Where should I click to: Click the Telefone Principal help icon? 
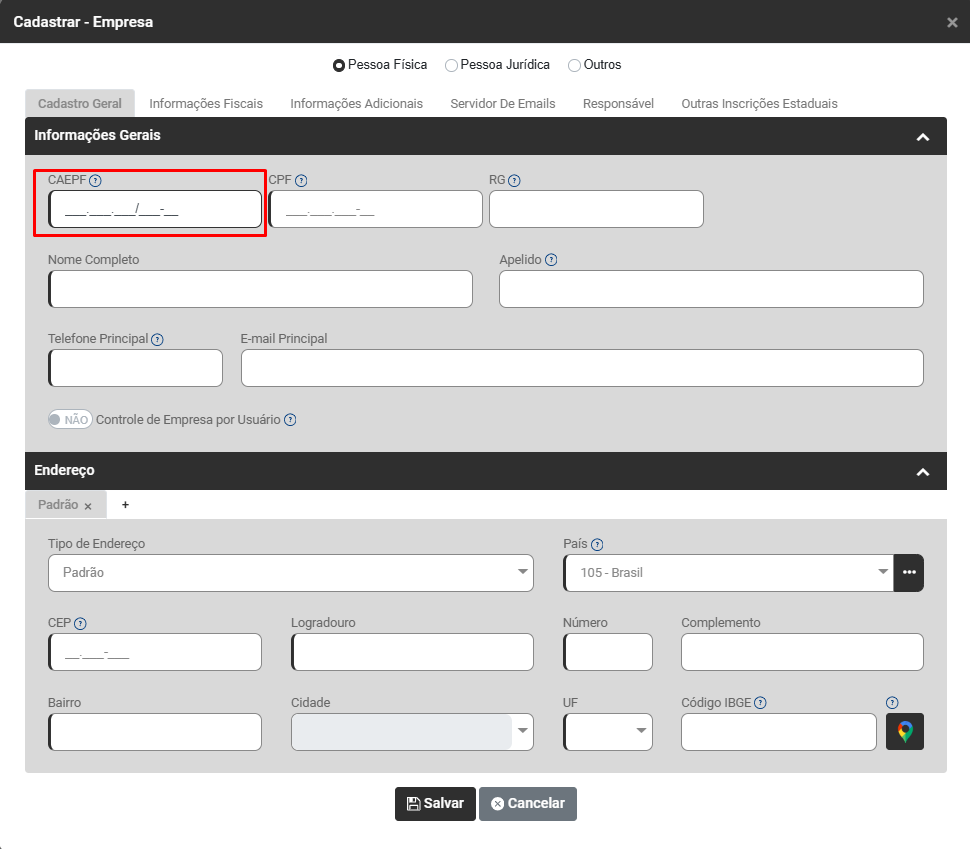157,339
